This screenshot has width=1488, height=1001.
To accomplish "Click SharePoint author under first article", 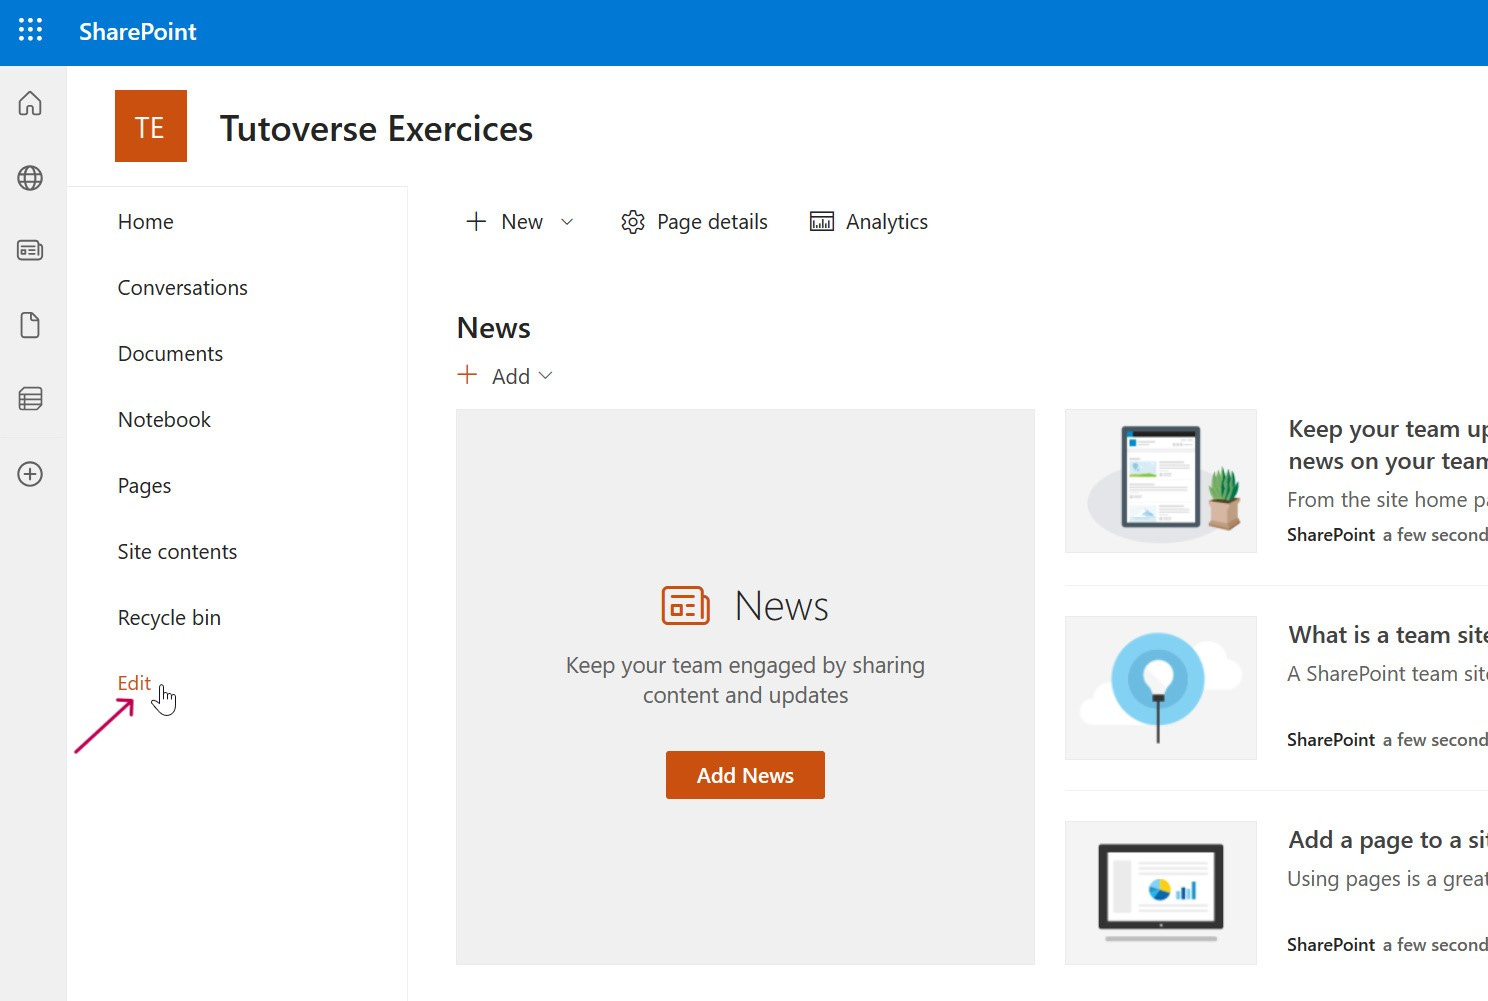I will [1331, 535].
